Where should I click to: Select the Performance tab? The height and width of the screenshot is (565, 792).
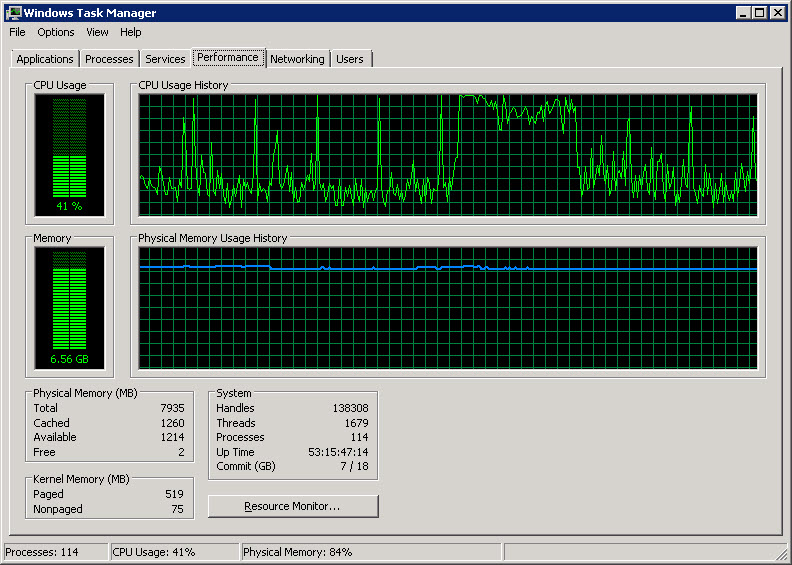[x=228, y=58]
